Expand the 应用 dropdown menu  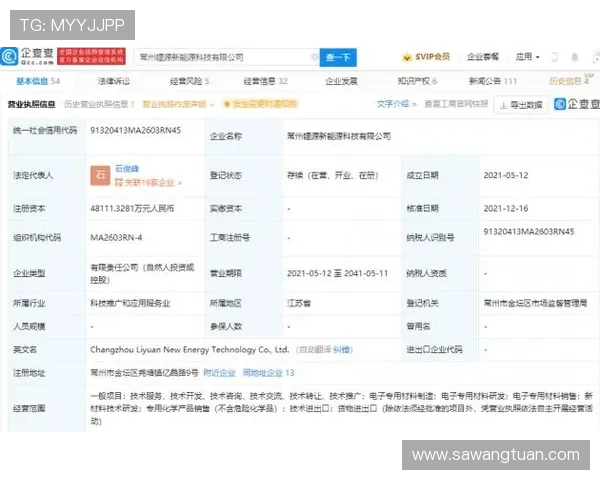527,57
